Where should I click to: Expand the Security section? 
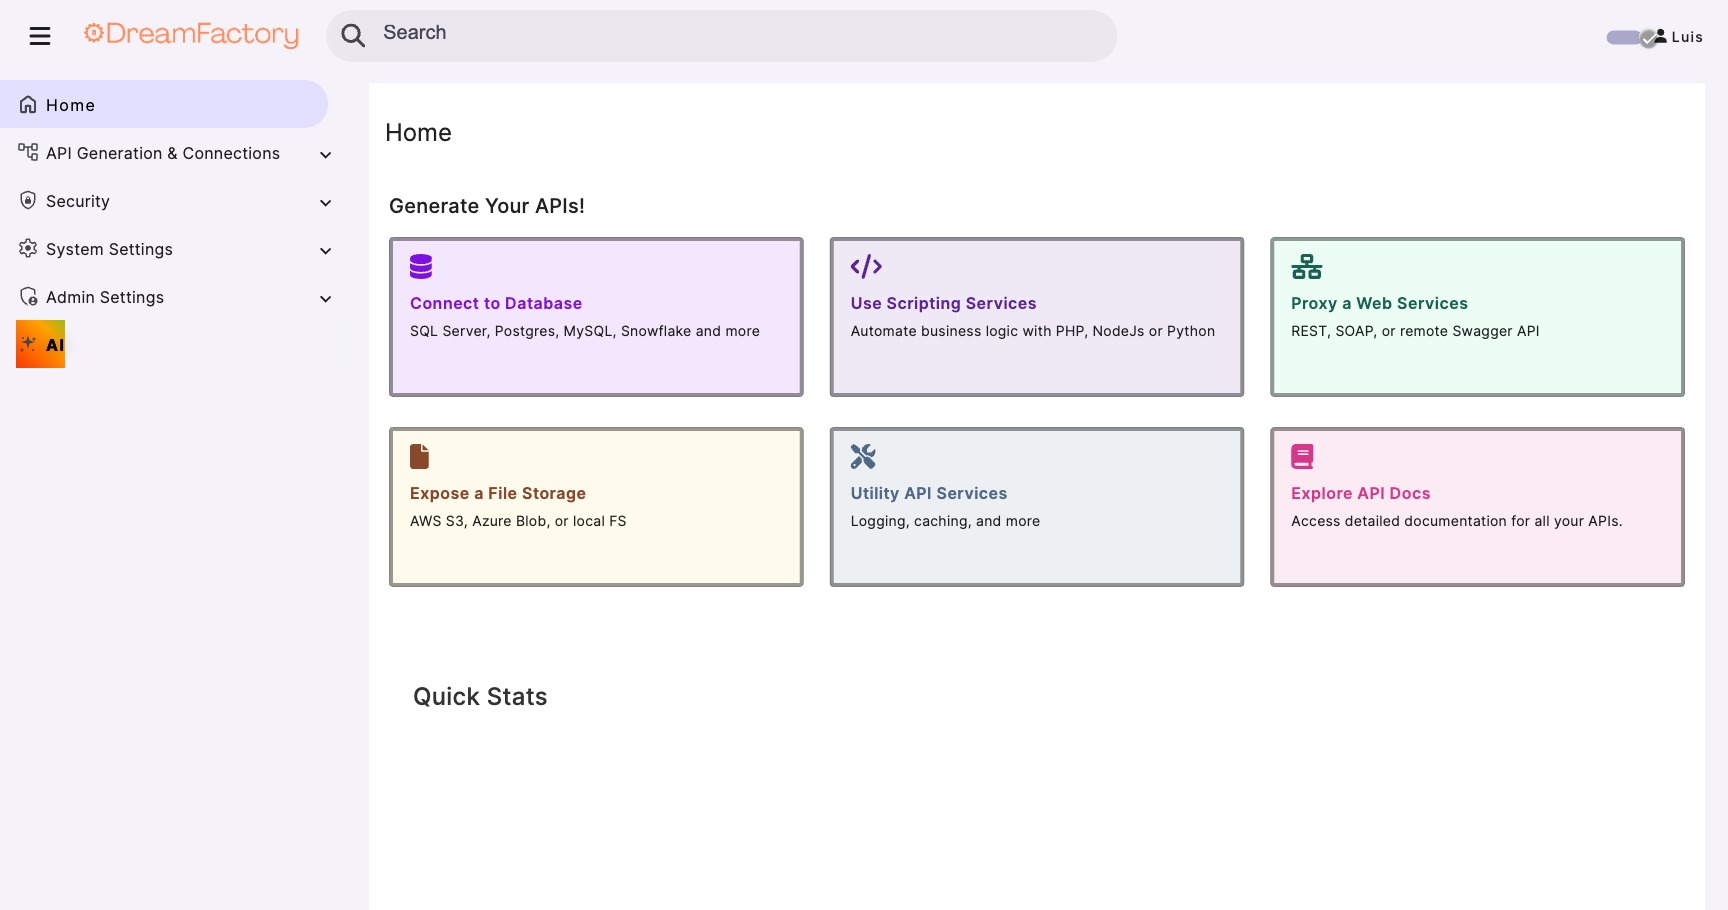tap(325, 202)
